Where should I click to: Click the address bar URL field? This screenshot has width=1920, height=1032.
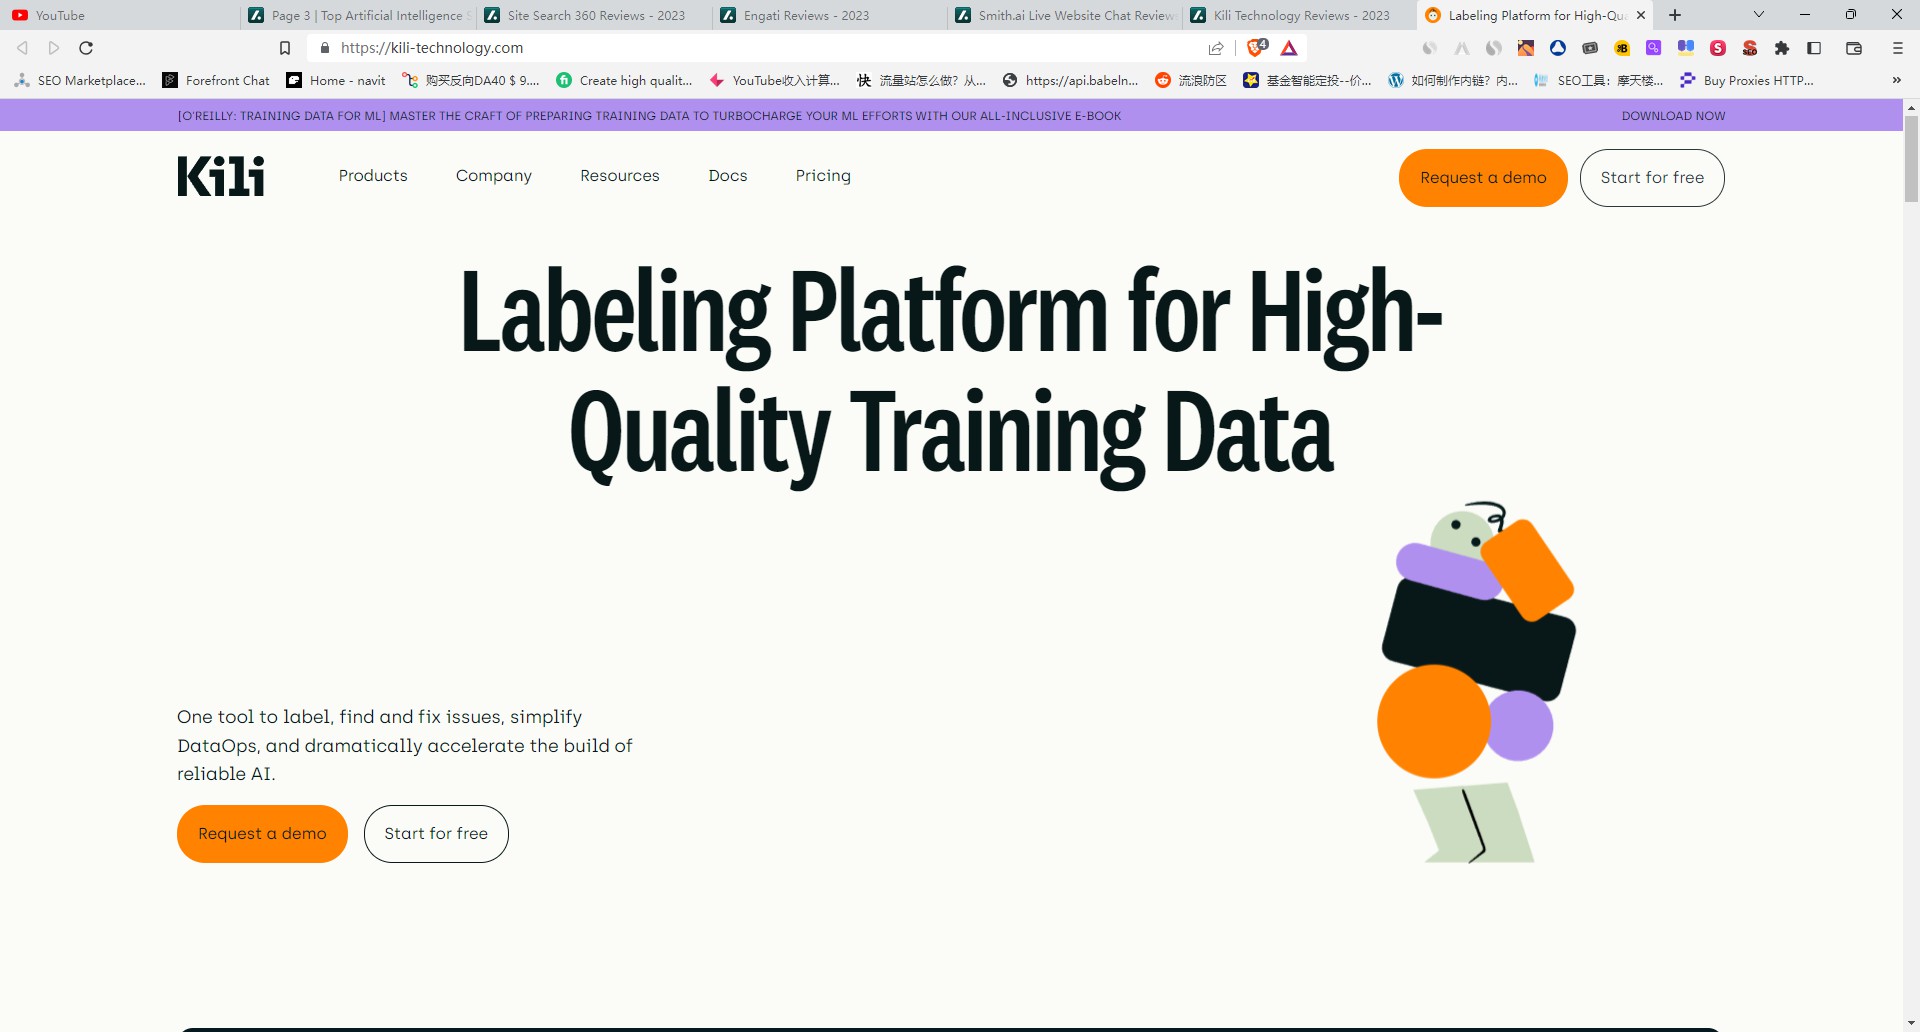(x=760, y=48)
